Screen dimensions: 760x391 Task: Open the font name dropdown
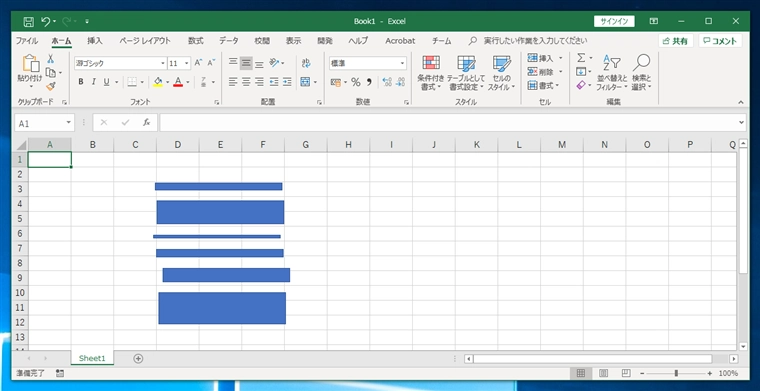coord(163,63)
